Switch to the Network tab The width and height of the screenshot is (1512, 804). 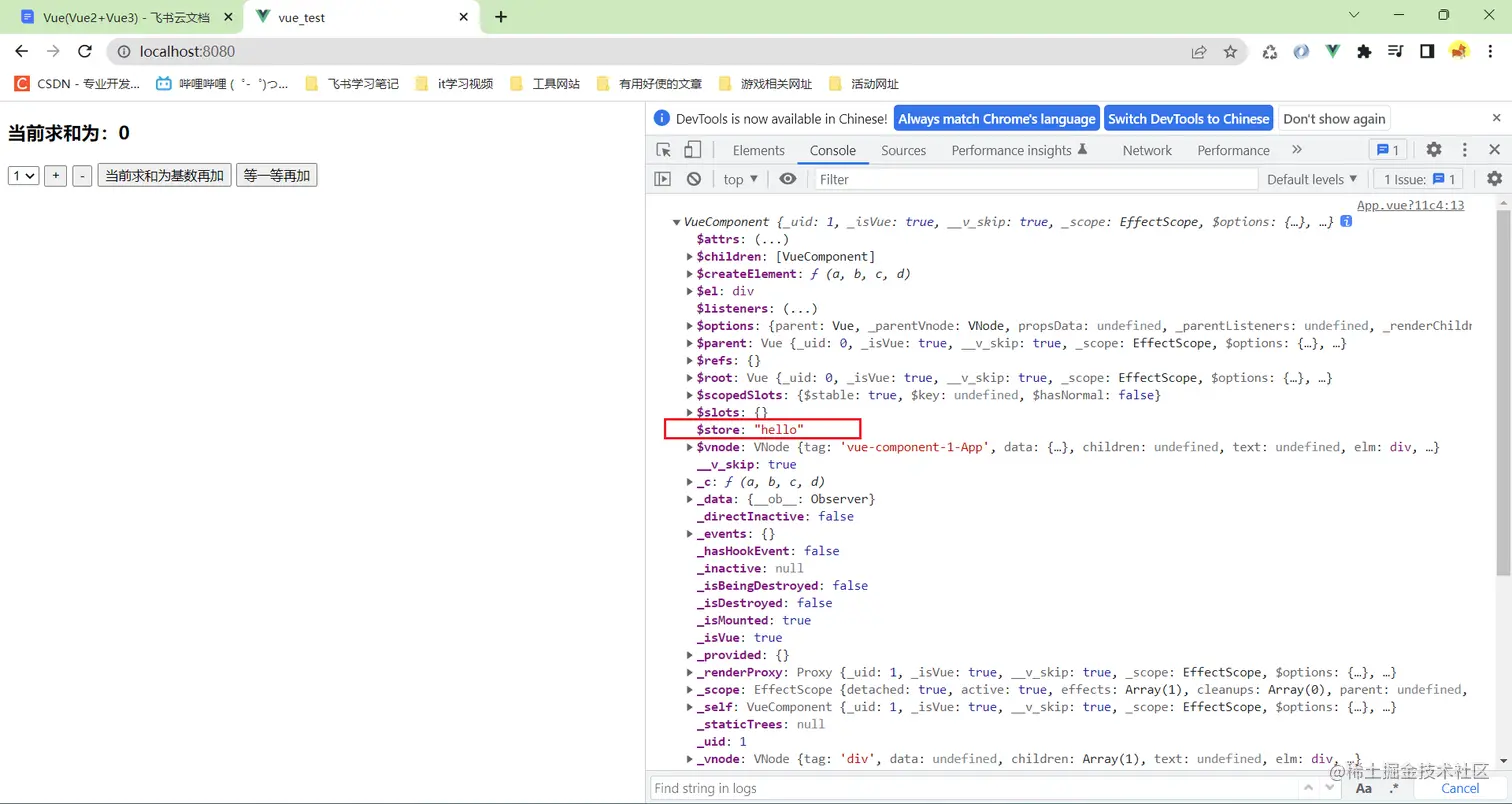click(1147, 150)
